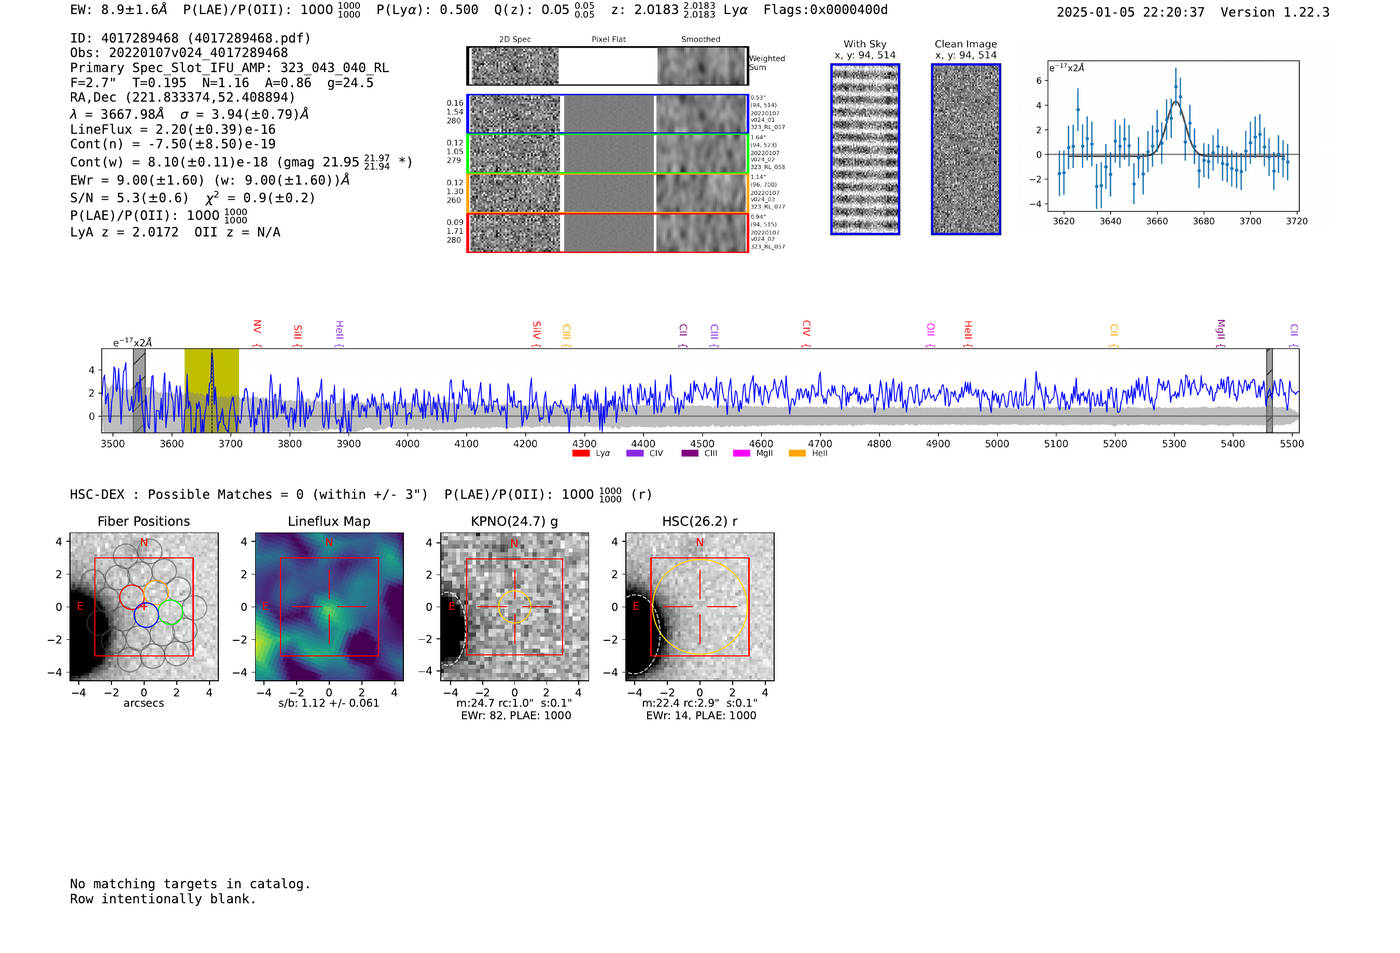Click the Flags:0x0000400d text in header
Viewport: 1400px width, 953px height.
(x=825, y=10)
